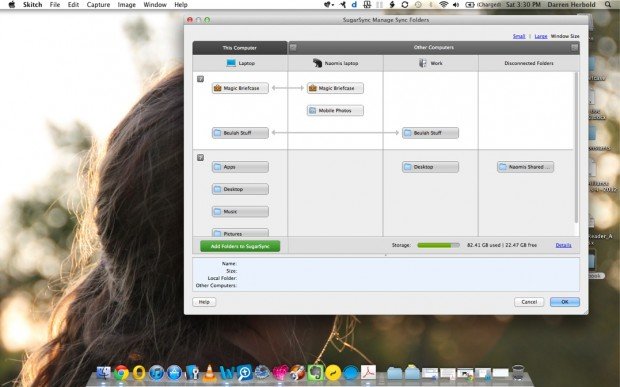Click the Wi-Fi status icon
620x387 pixels.
pyautogui.click(x=444, y=5)
